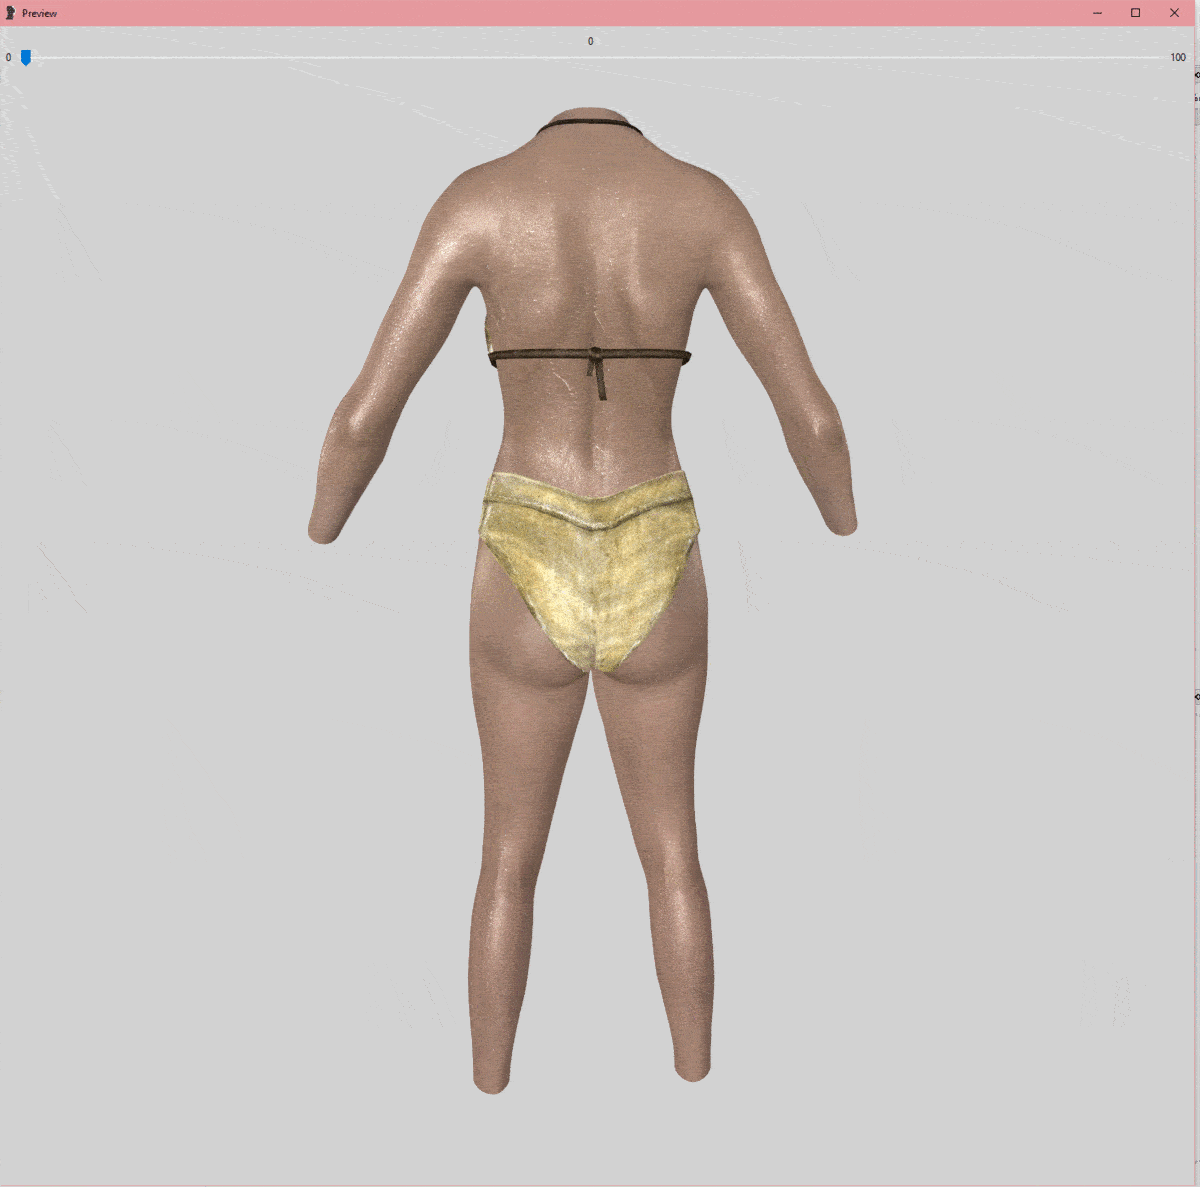The width and height of the screenshot is (1200, 1187).
Task: Click the model's left foot
Action: (x=490, y=1078)
